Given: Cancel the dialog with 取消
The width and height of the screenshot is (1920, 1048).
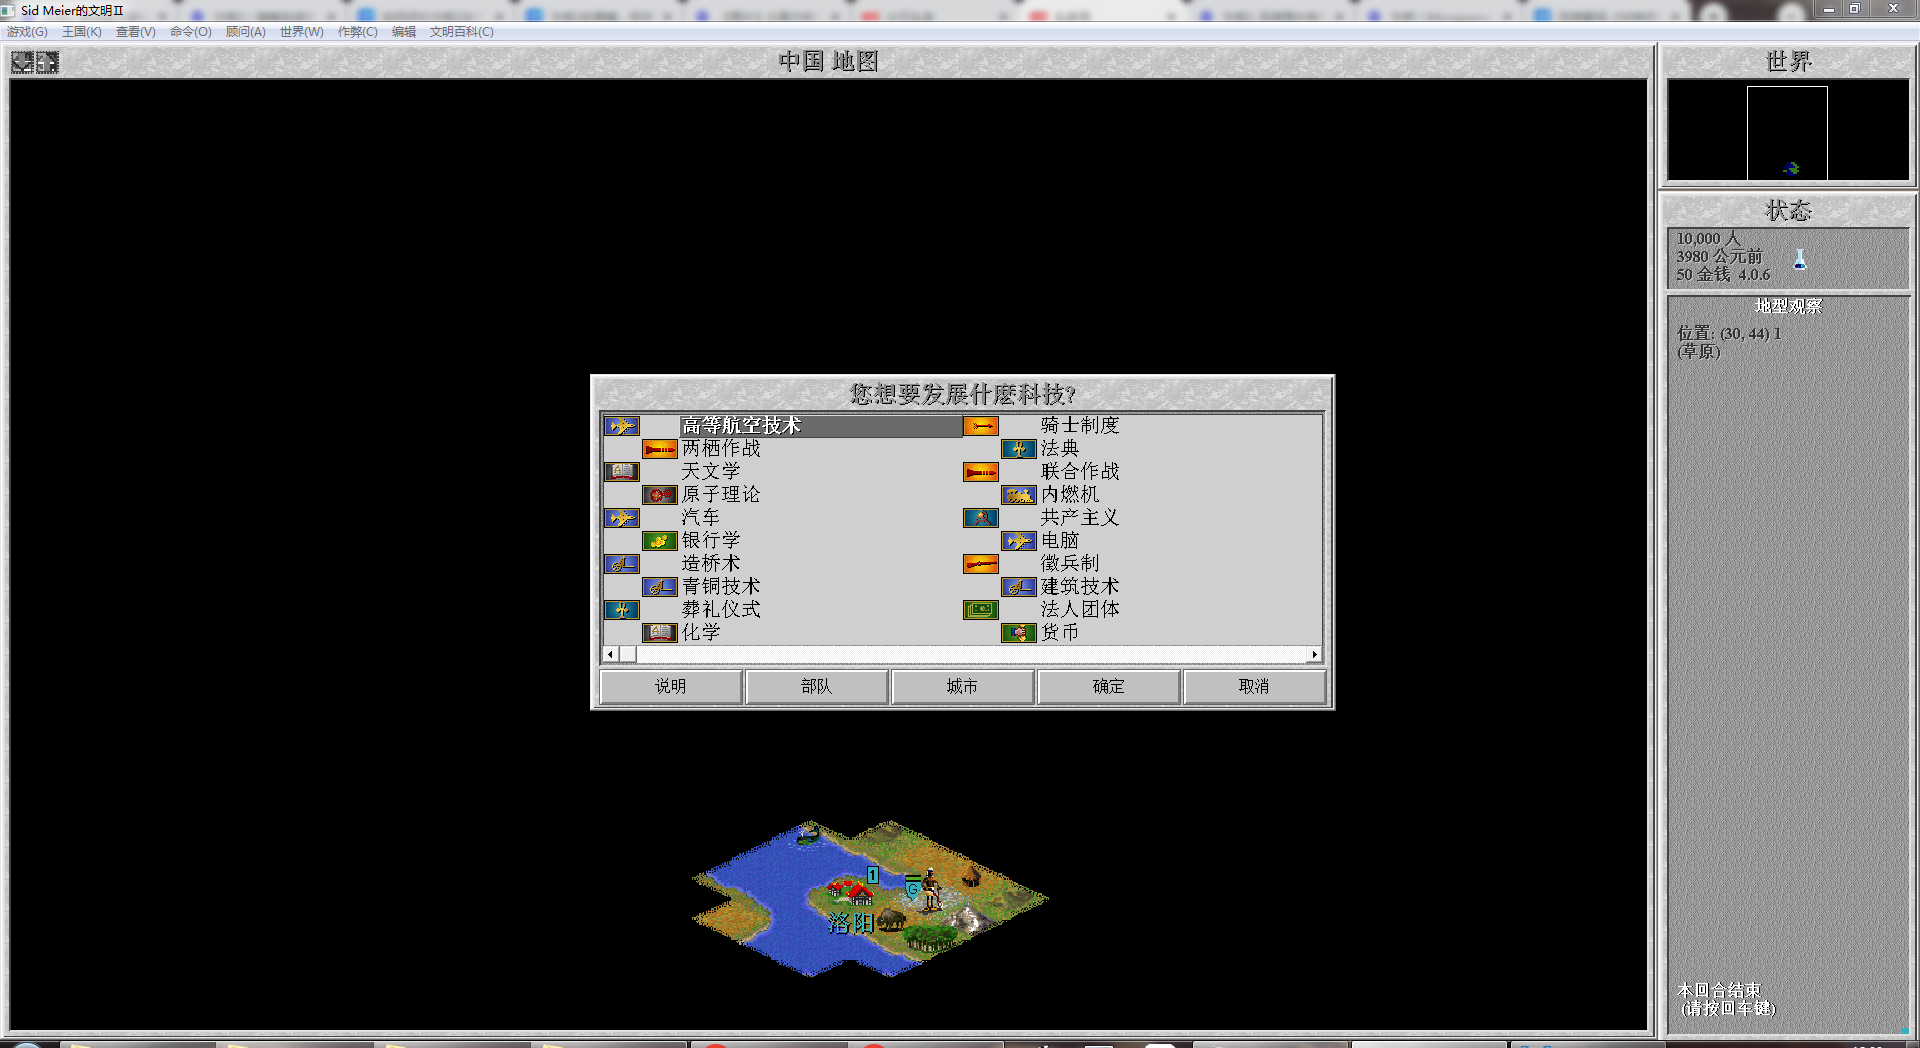Looking at the screenshot, I should click(x=1255, y=687).
